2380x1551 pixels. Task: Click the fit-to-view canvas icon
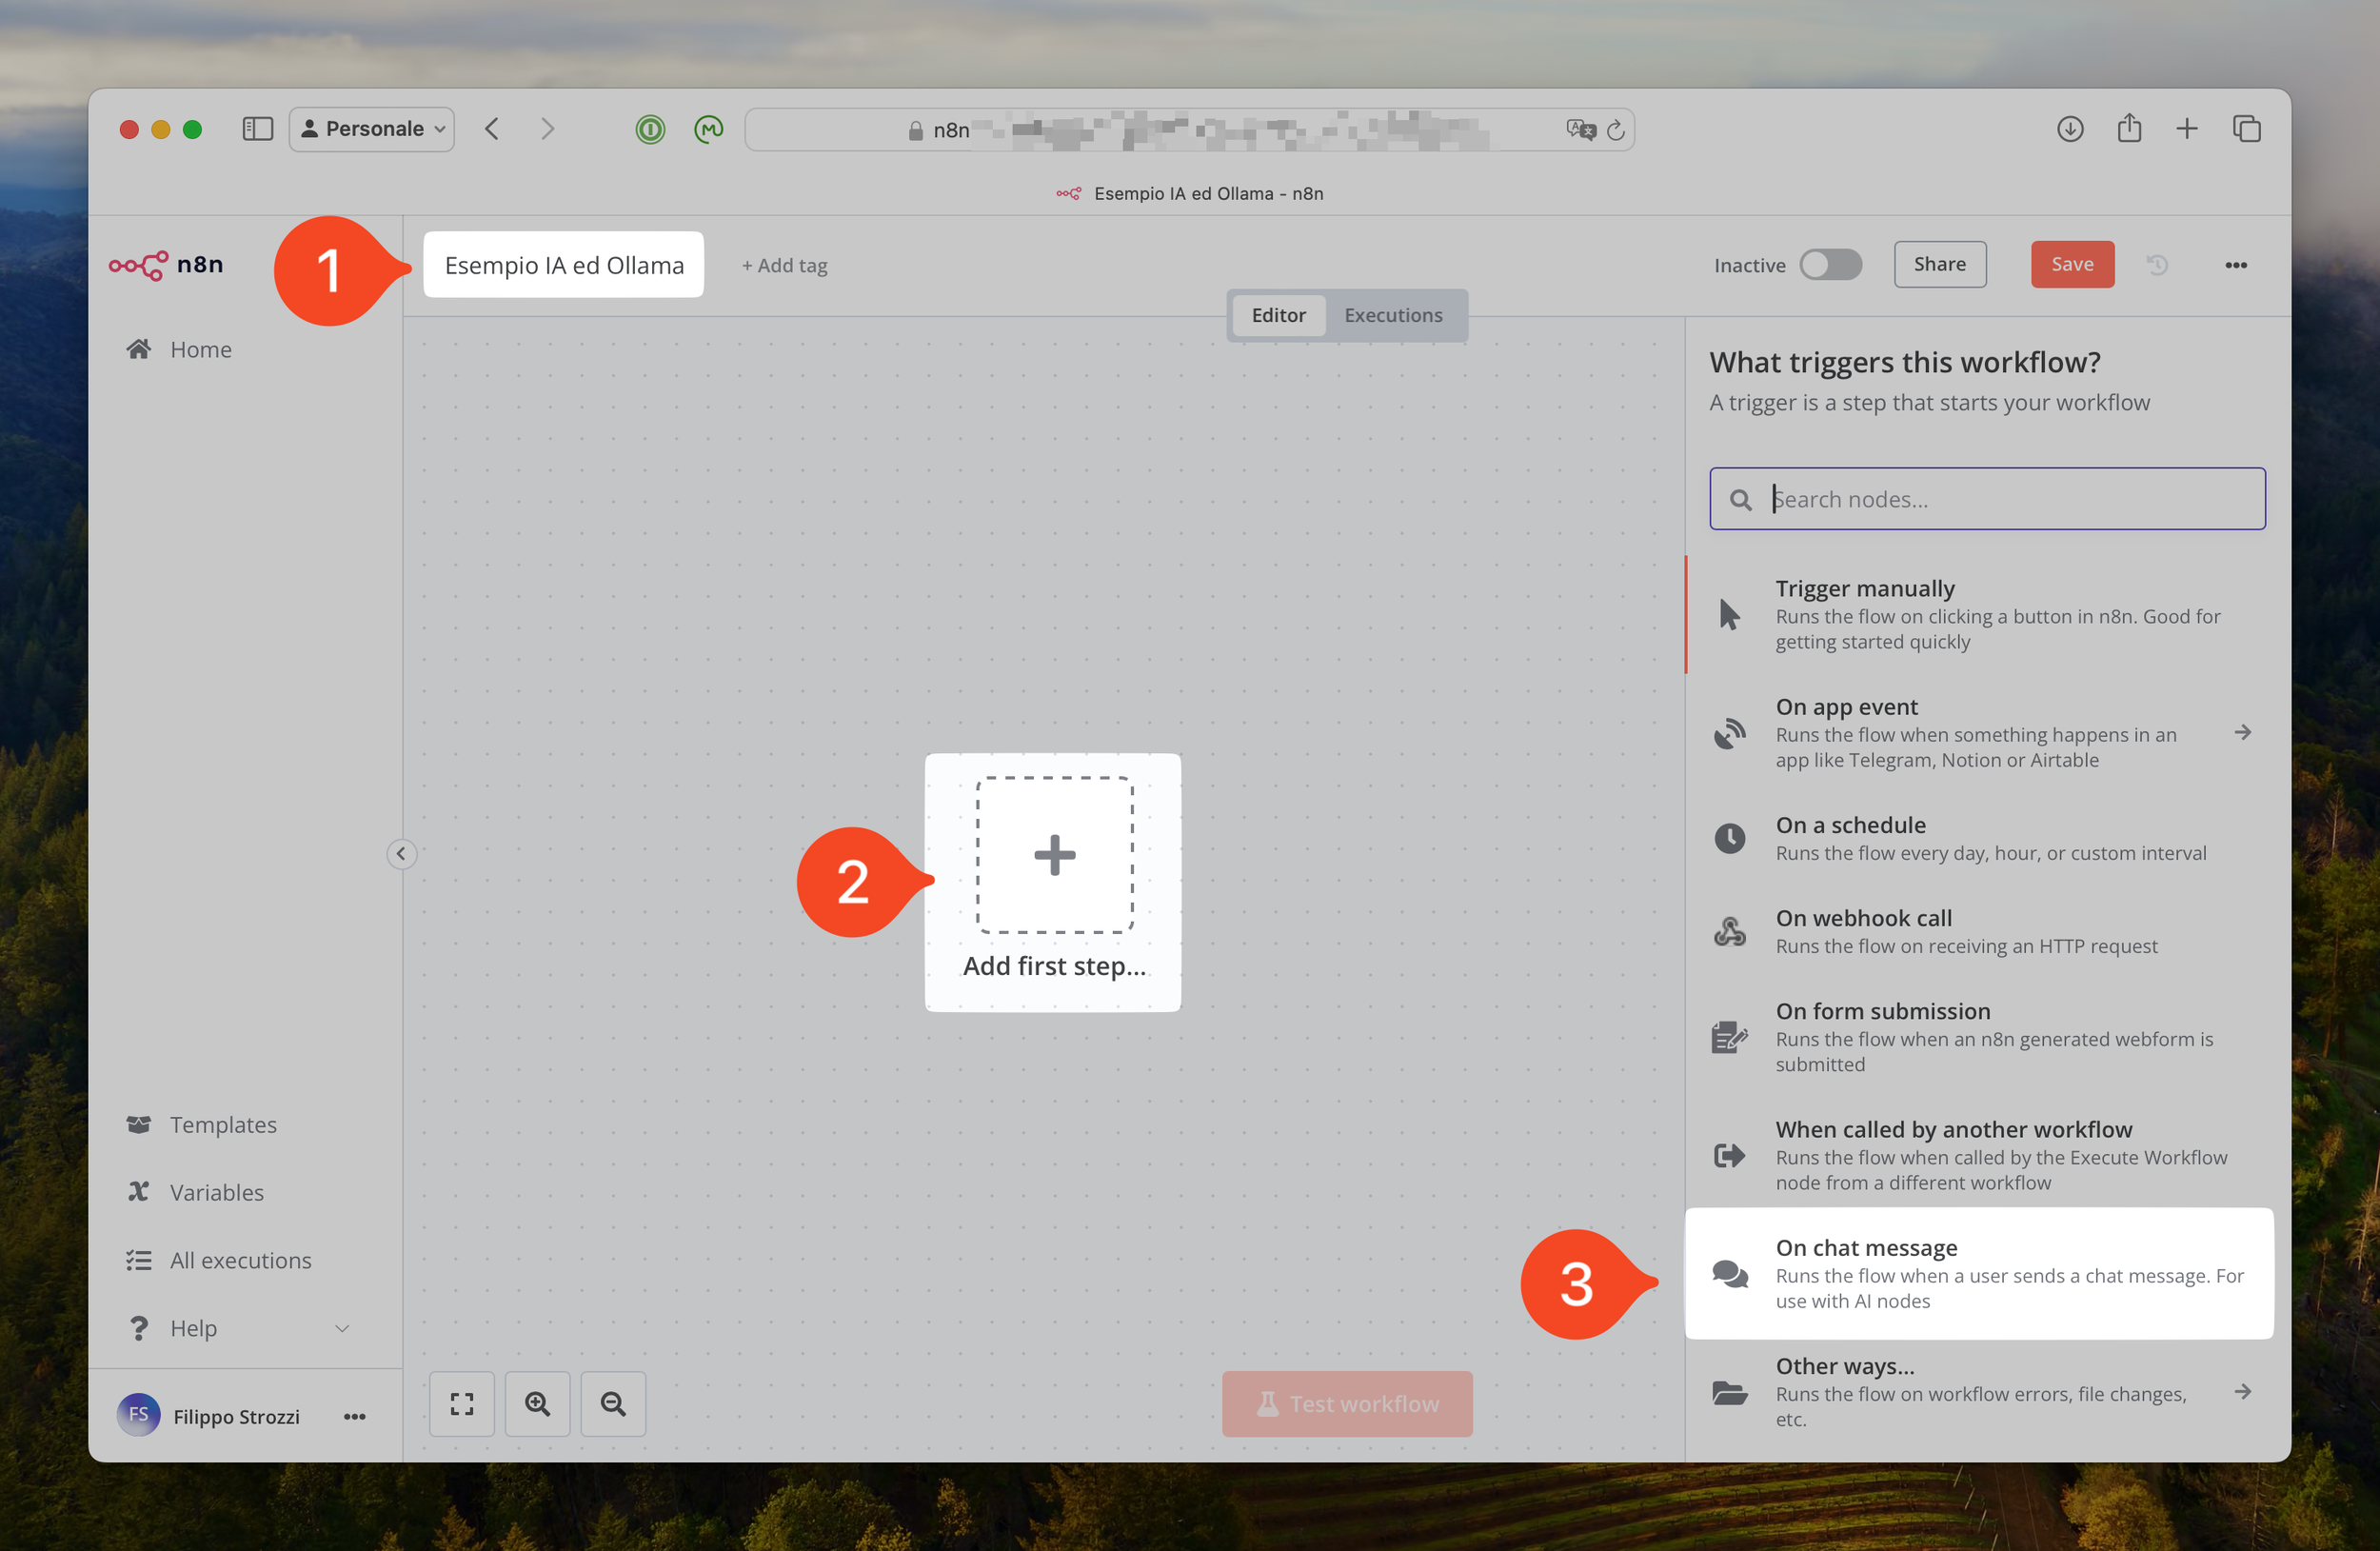tap(461, 1404)
